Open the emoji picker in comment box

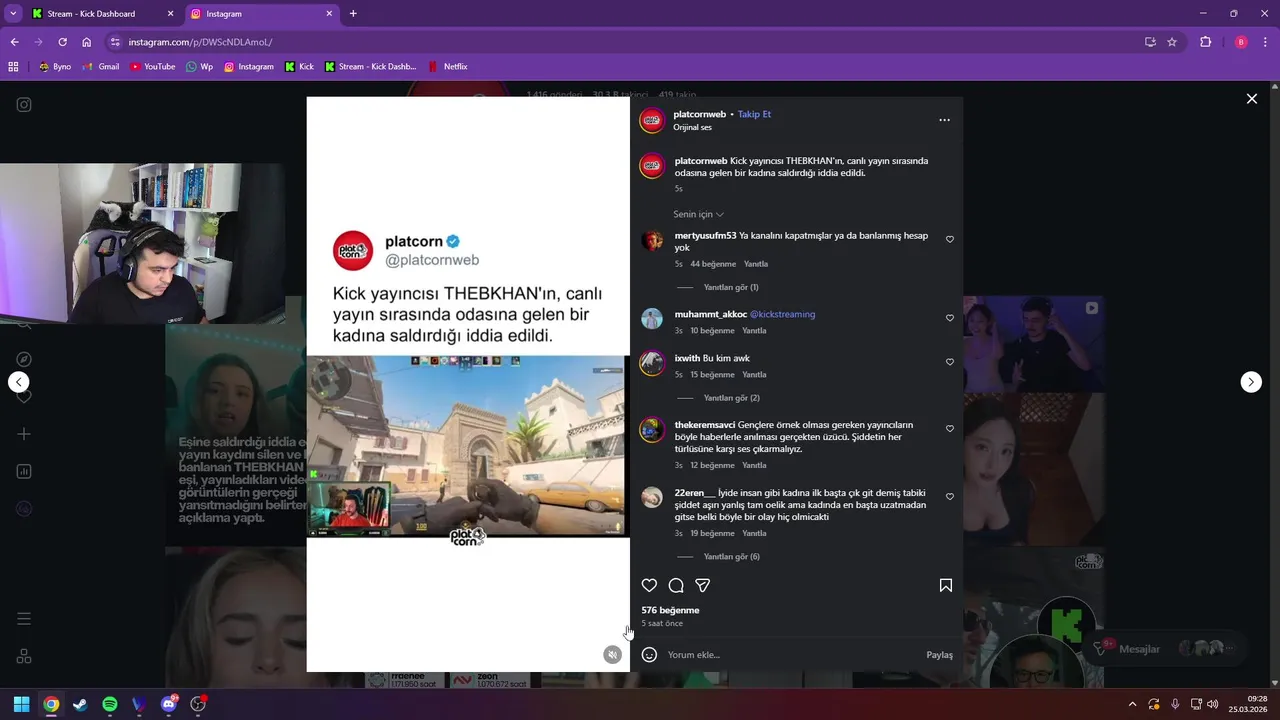[649, 655]
